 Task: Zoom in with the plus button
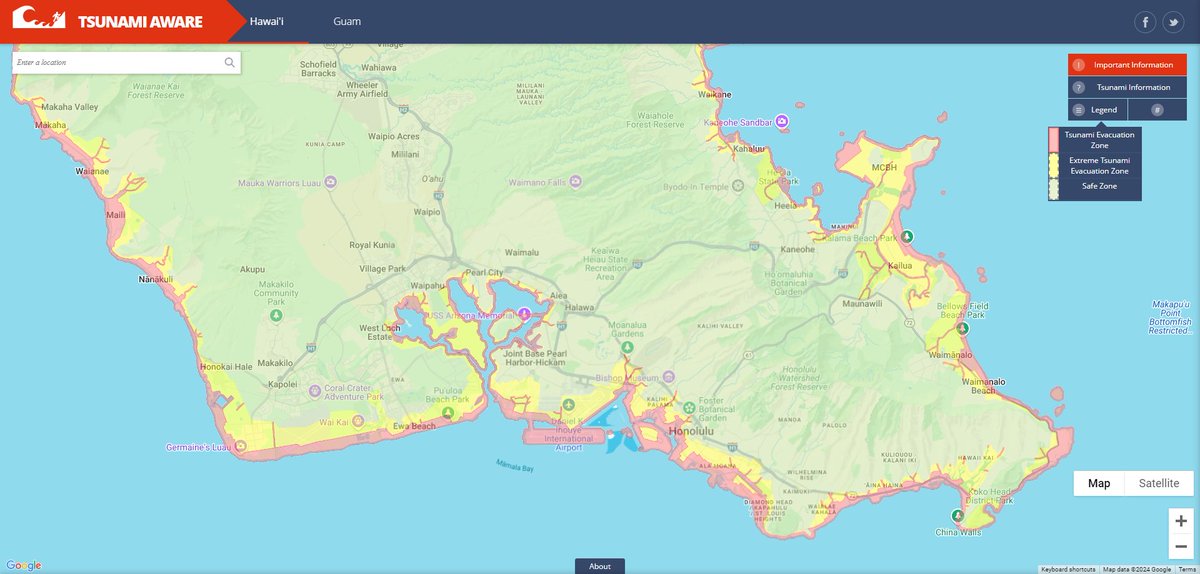1181,521
